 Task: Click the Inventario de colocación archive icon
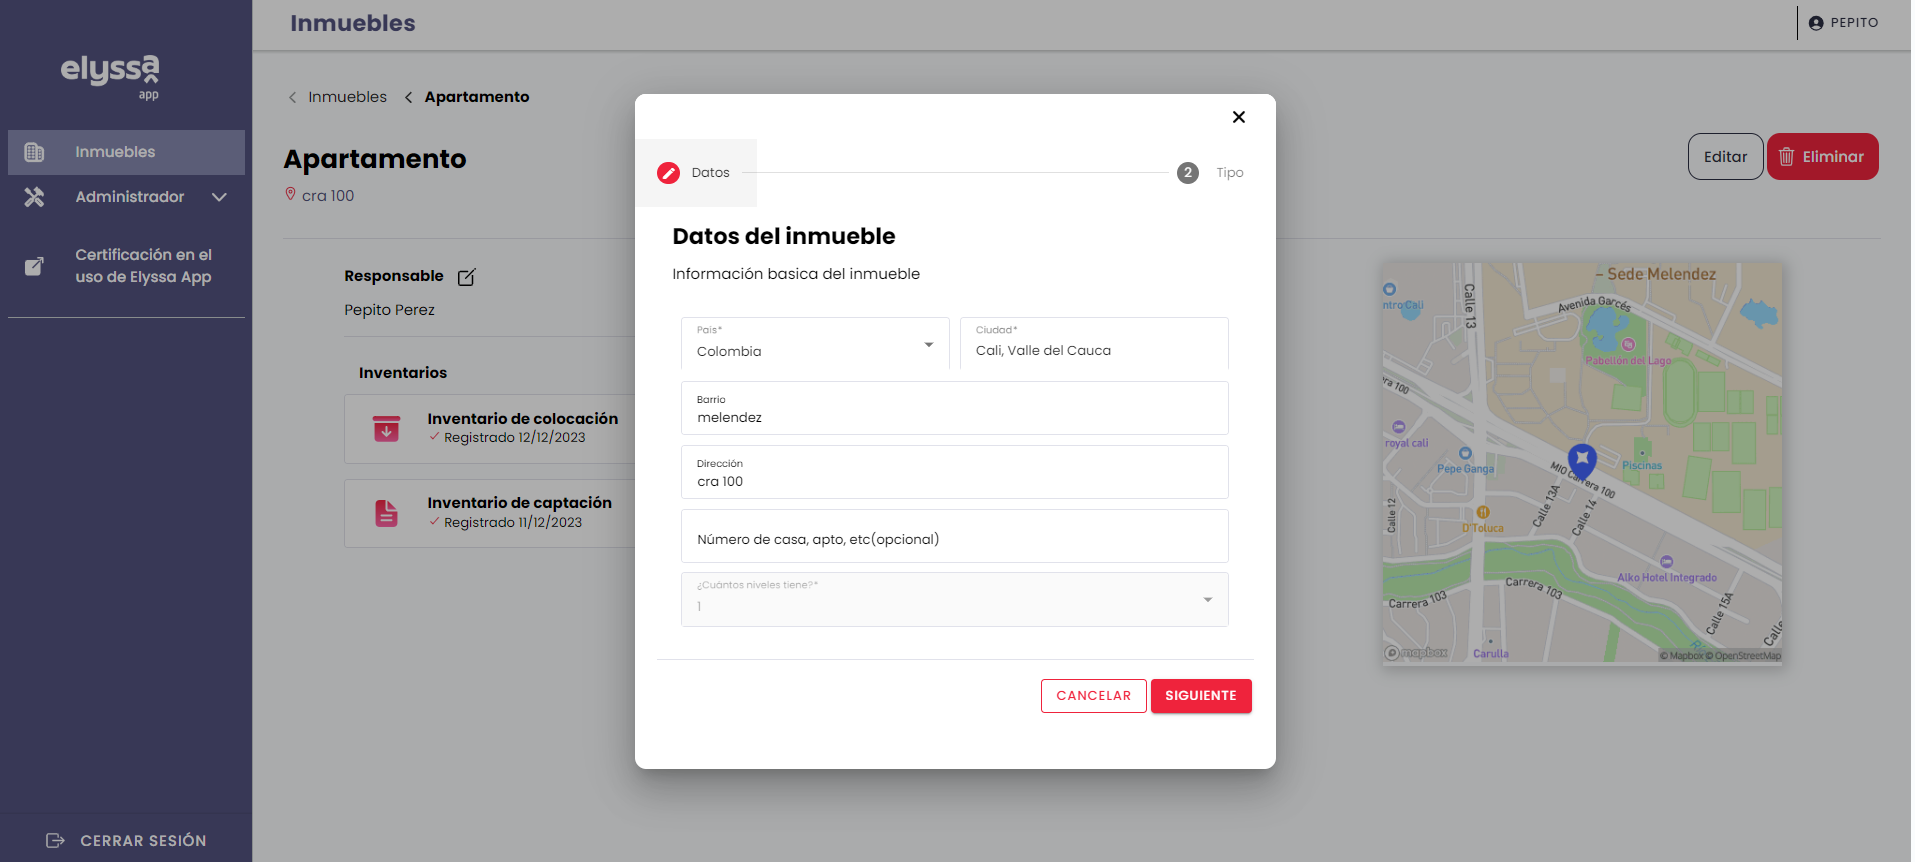(386, 429)
